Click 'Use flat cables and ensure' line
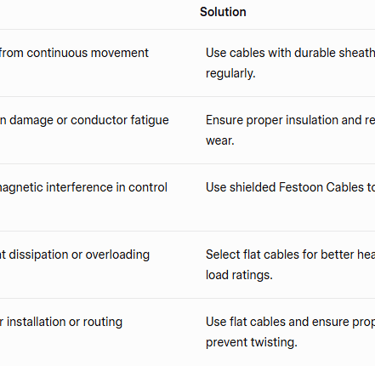 point(290,322)
